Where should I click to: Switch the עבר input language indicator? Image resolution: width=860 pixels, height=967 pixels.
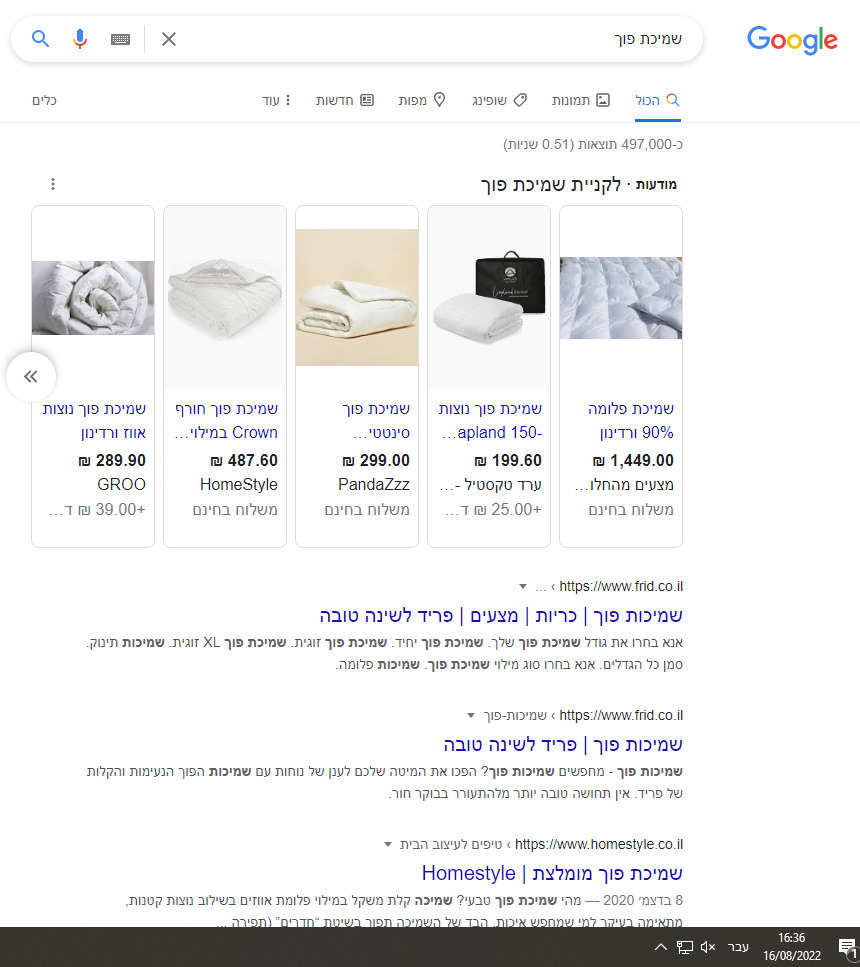[x=738, y=947]
